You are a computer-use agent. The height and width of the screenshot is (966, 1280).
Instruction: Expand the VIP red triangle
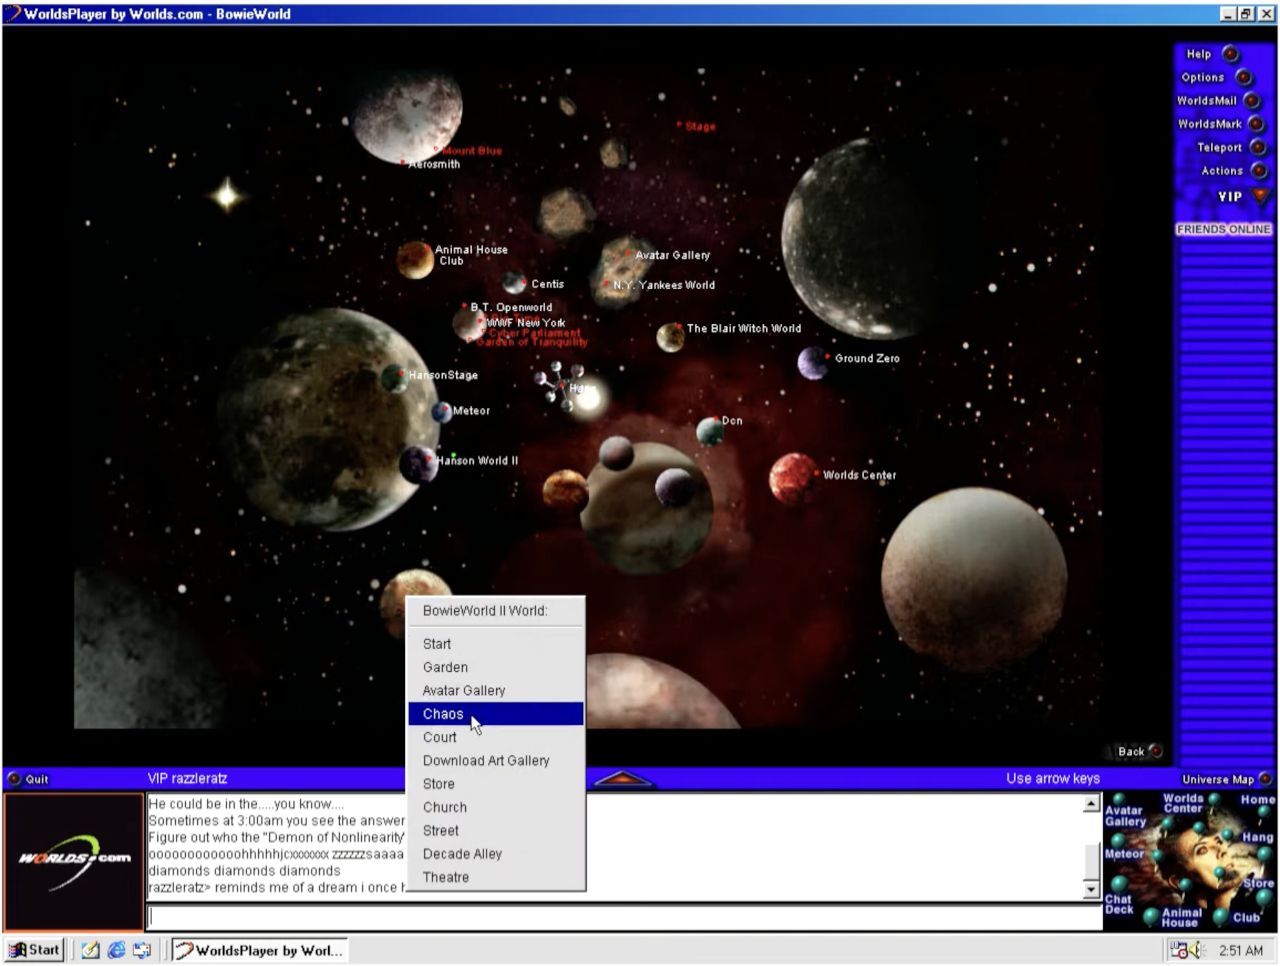[x=1260, y=196]
